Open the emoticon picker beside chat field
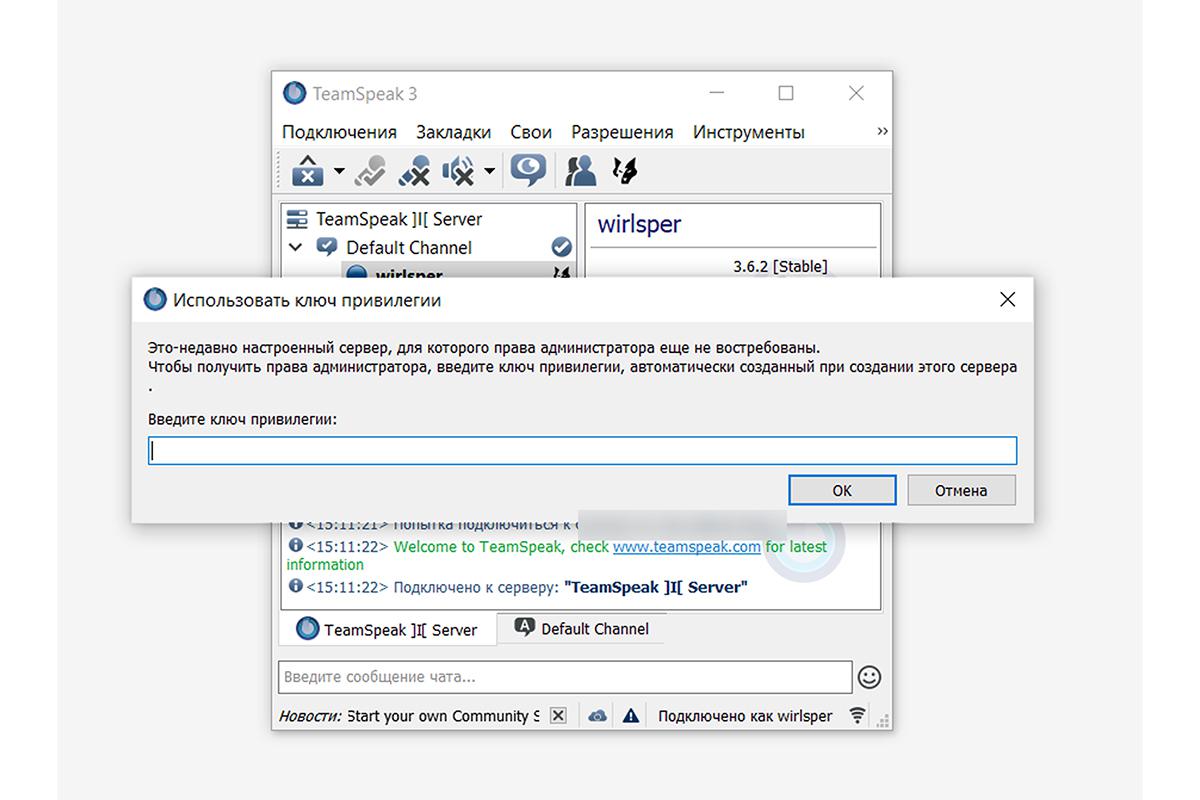Image resolution: width=1200 pixels, height=800 pixels. click(x=868, y=677)
